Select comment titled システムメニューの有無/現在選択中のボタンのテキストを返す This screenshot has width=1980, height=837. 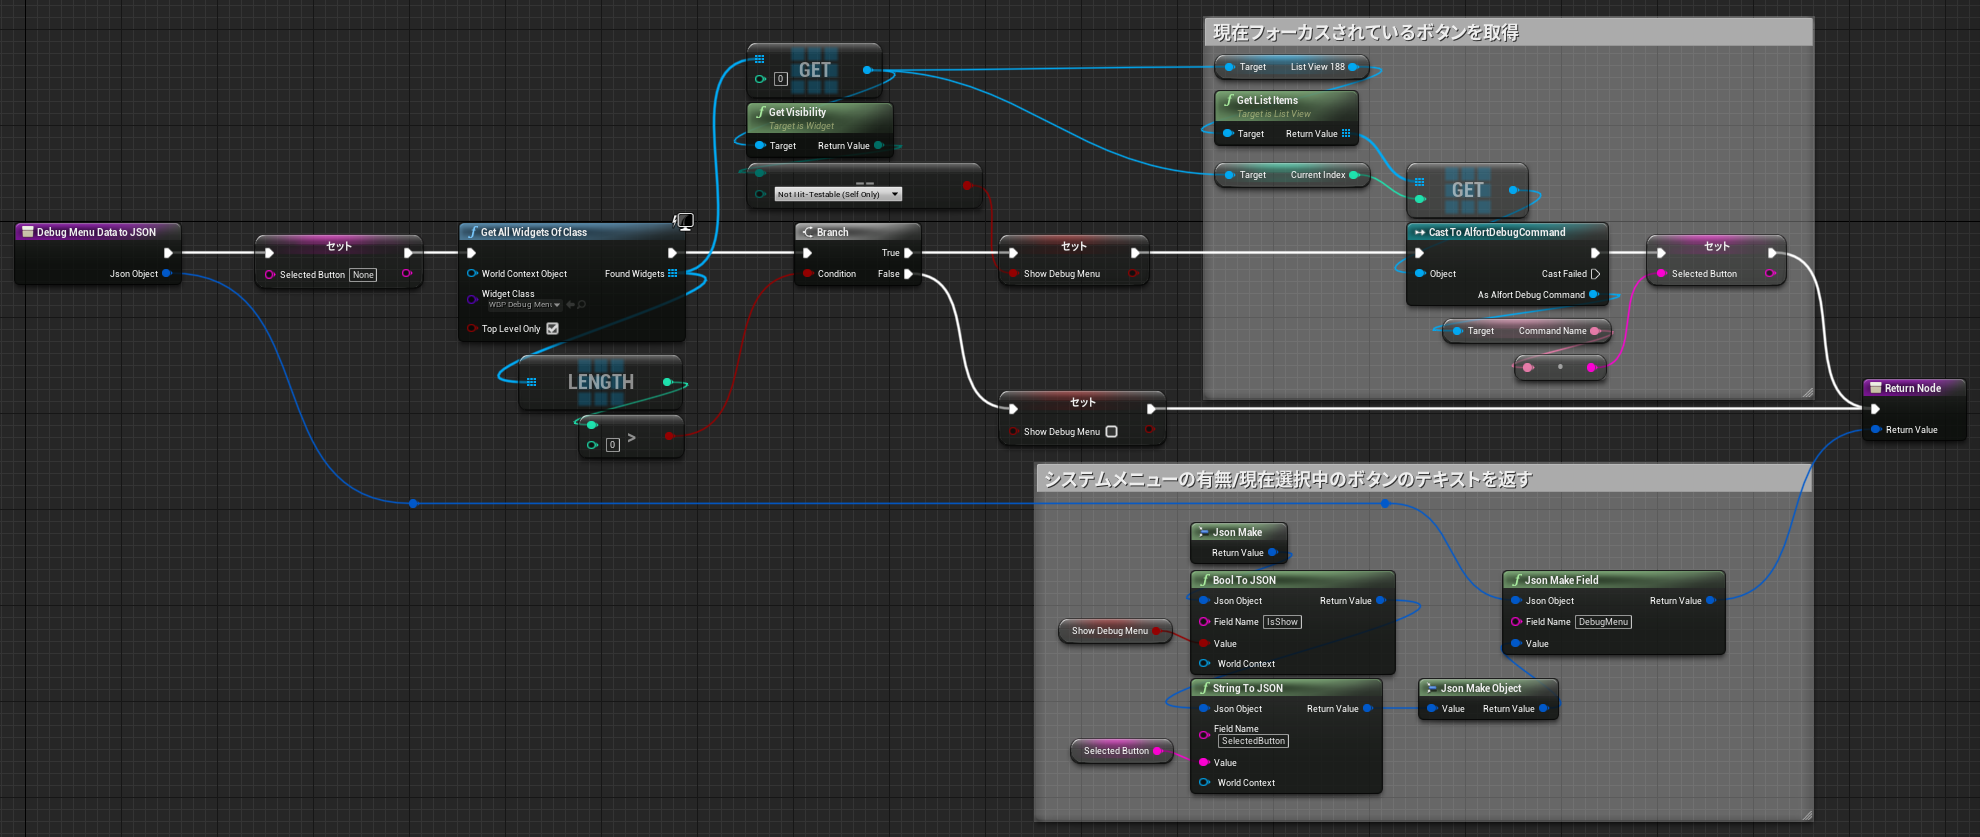(1288, 480)
